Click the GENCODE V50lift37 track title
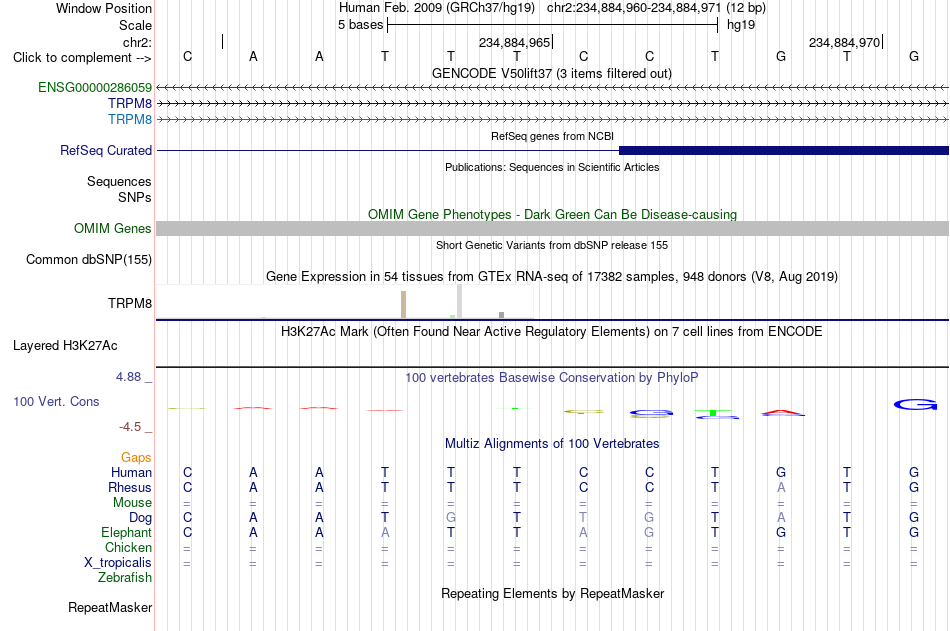950x631 pixels. coord(551,73)
